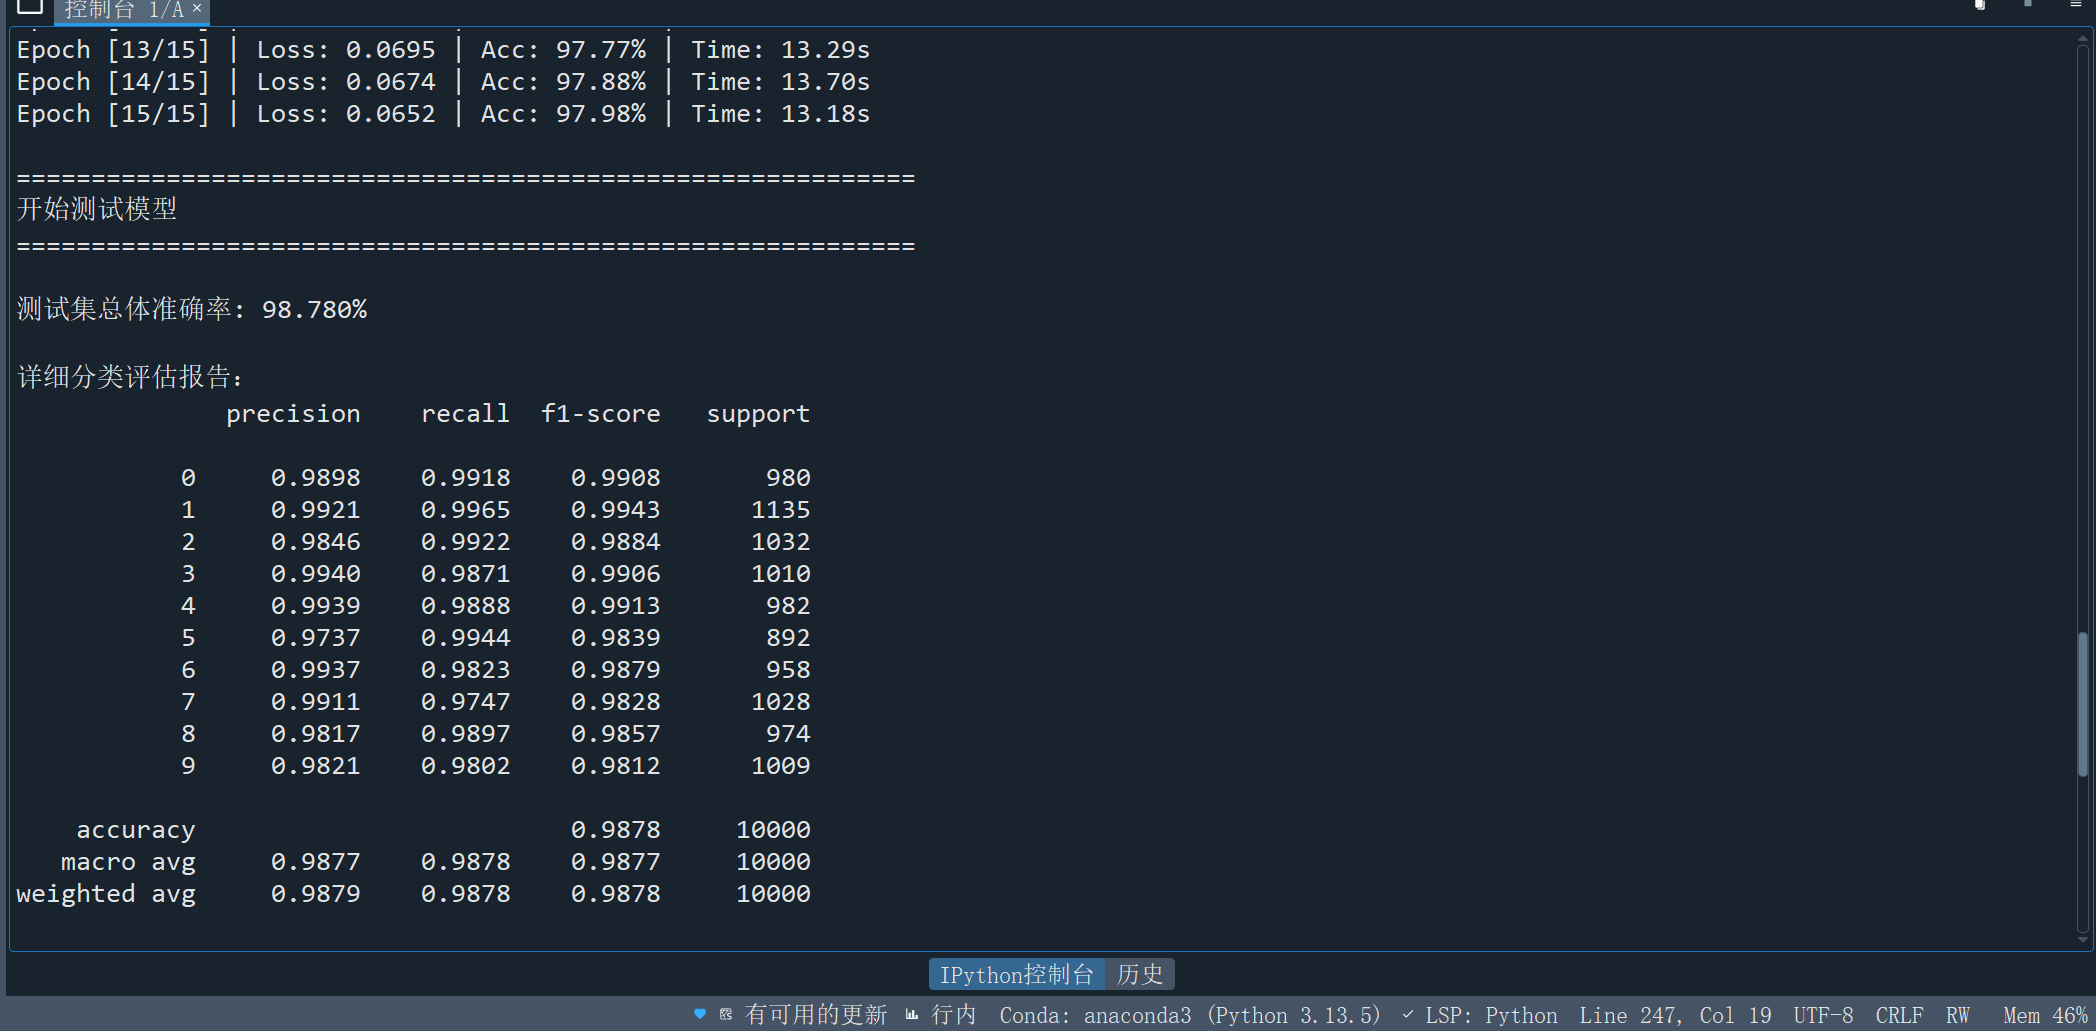Click the accuracy f1-score value 0.9878
The image size is (2096, 1031).
coord(615,830)
